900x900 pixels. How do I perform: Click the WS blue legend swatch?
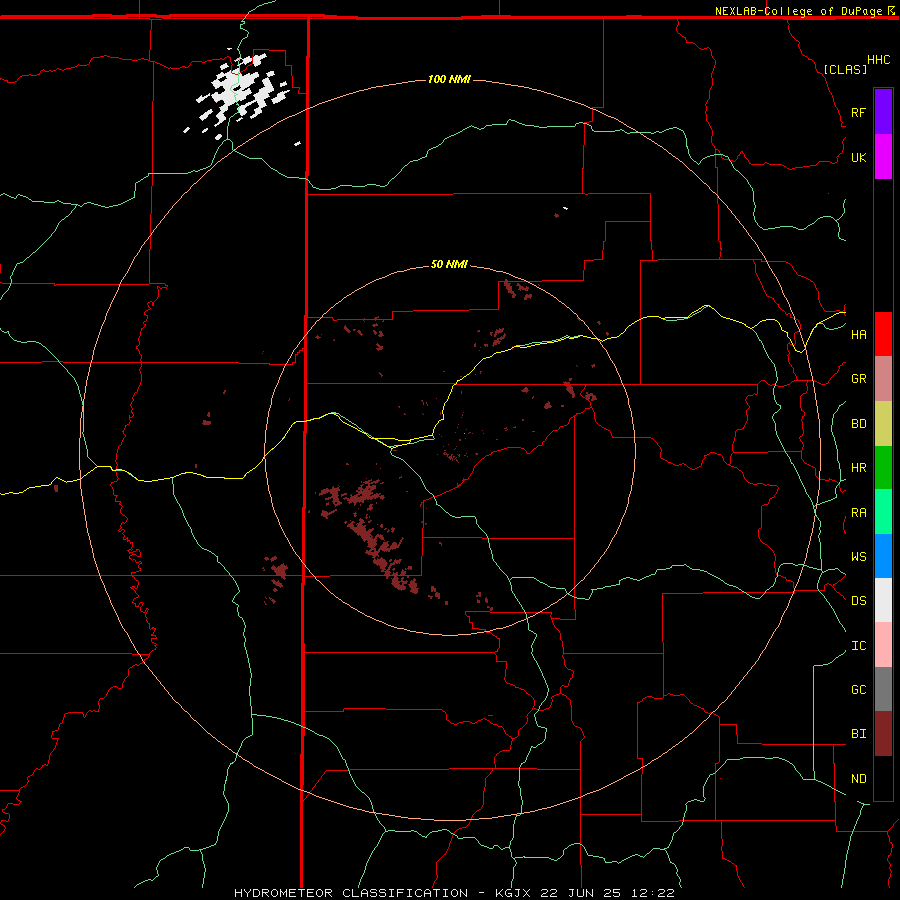pyautogui.click(x=883, y=556)
